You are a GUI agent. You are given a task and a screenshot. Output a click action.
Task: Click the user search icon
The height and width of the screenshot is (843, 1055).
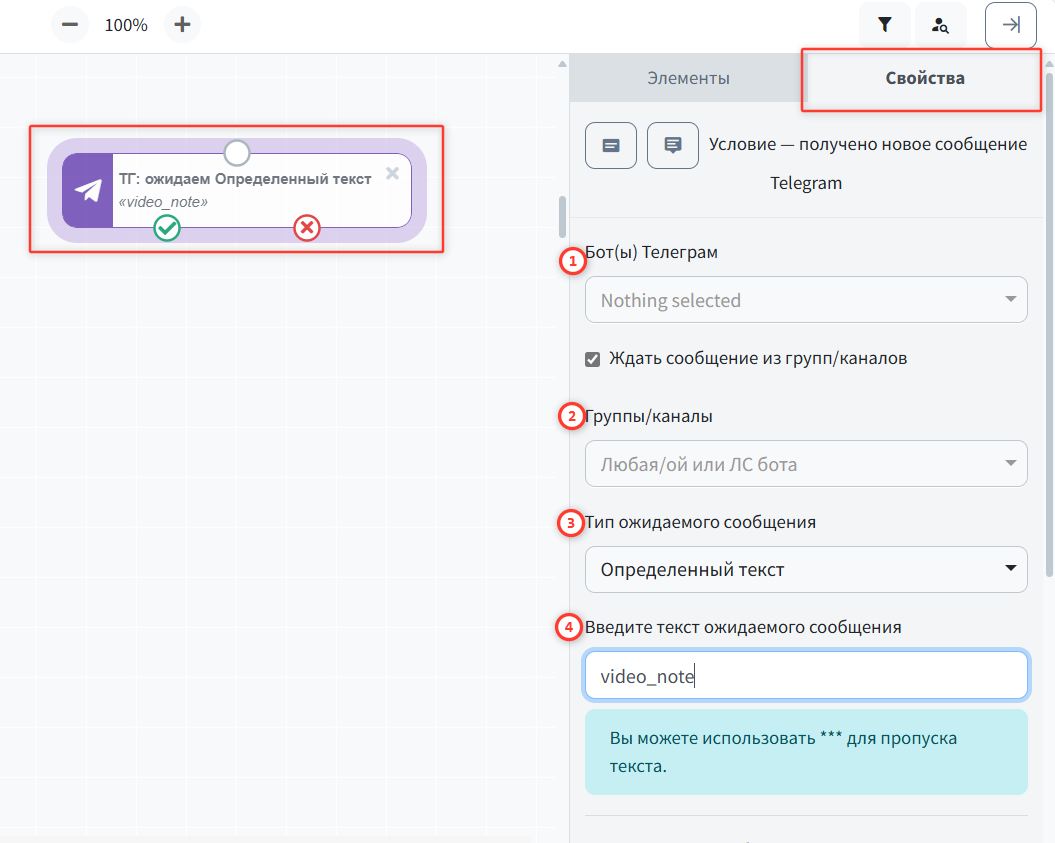point(940,26)
